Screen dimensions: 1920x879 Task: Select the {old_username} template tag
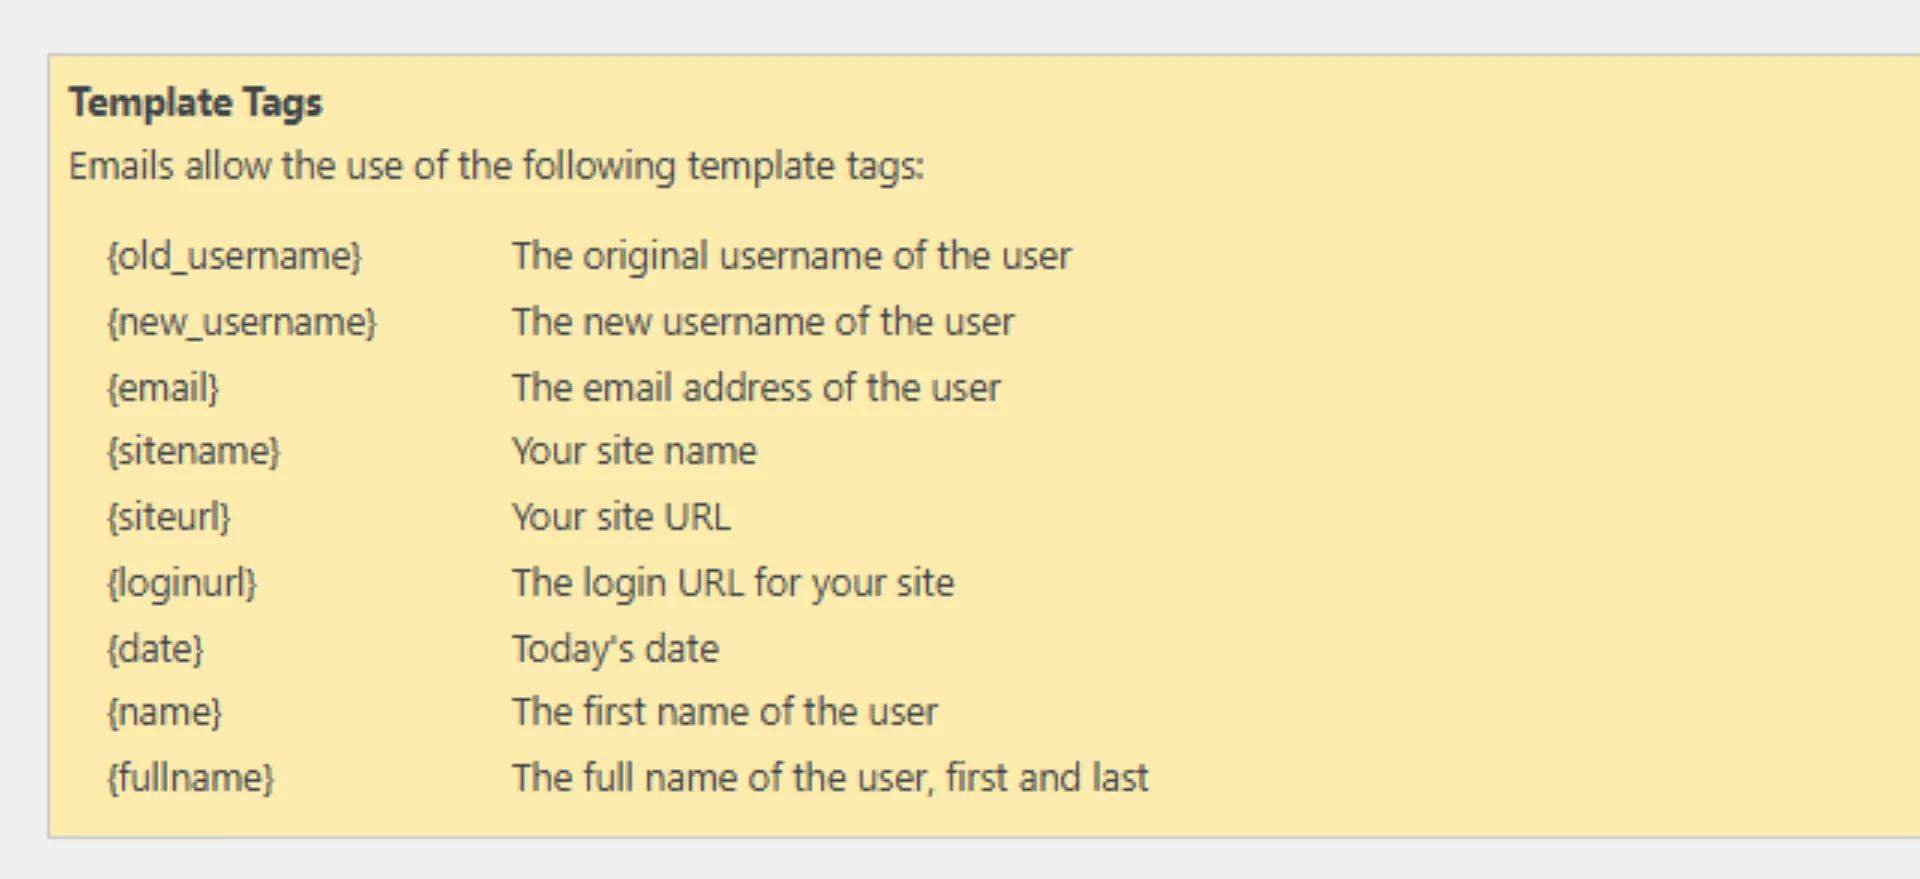[x=234, y=256]
